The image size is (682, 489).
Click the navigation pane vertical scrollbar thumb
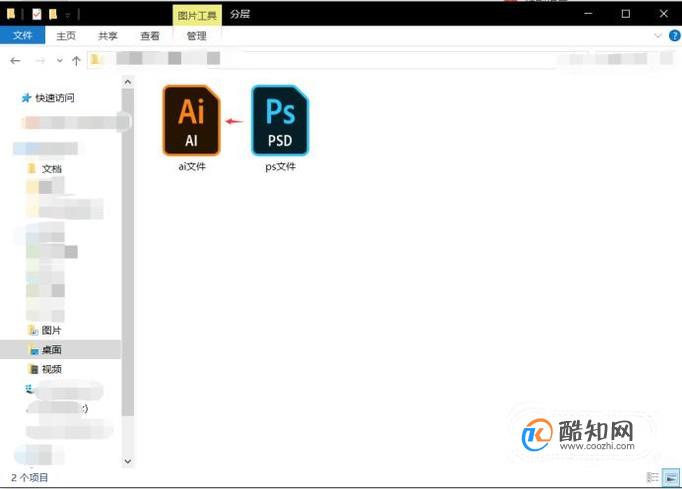pyautogui.click(x=128, y=252)
